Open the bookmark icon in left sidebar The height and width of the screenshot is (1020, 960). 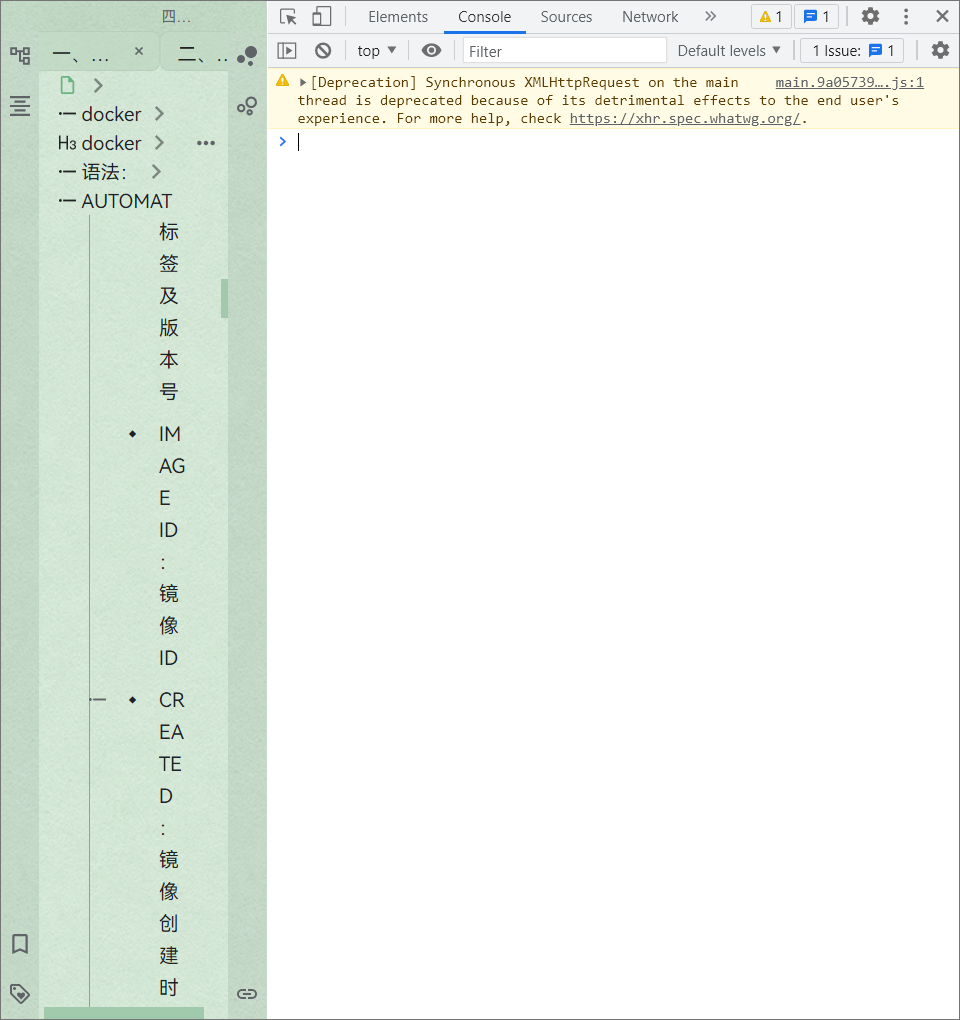[x=20, y=943]
